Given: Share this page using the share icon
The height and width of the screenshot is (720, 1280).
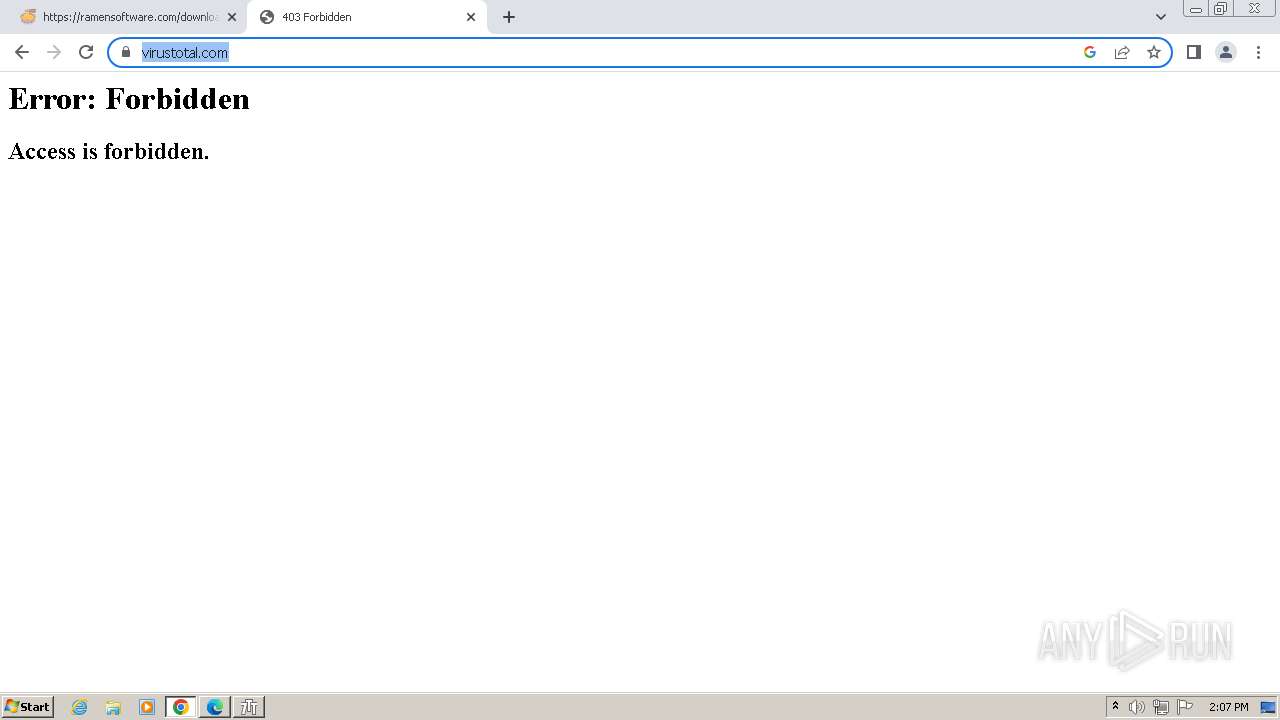Looking at the screenshot, I should (x=1122, y=52).
